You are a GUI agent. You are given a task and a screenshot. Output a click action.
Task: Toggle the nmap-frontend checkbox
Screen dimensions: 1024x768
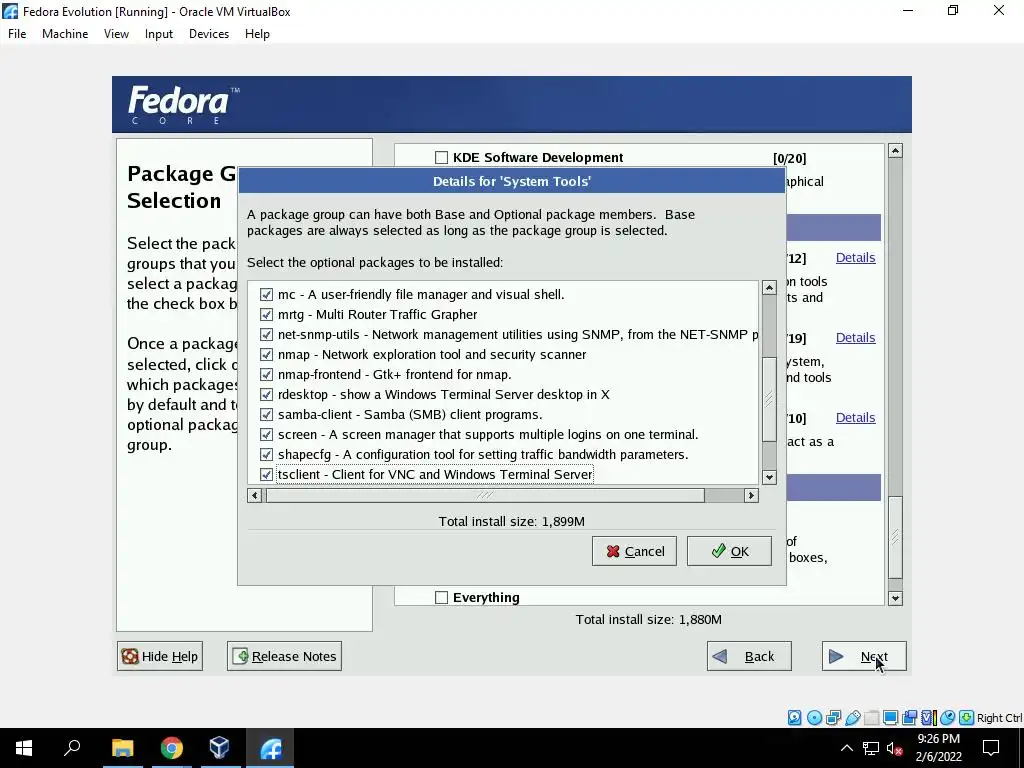pyautogui.click(x=266, y=375)
